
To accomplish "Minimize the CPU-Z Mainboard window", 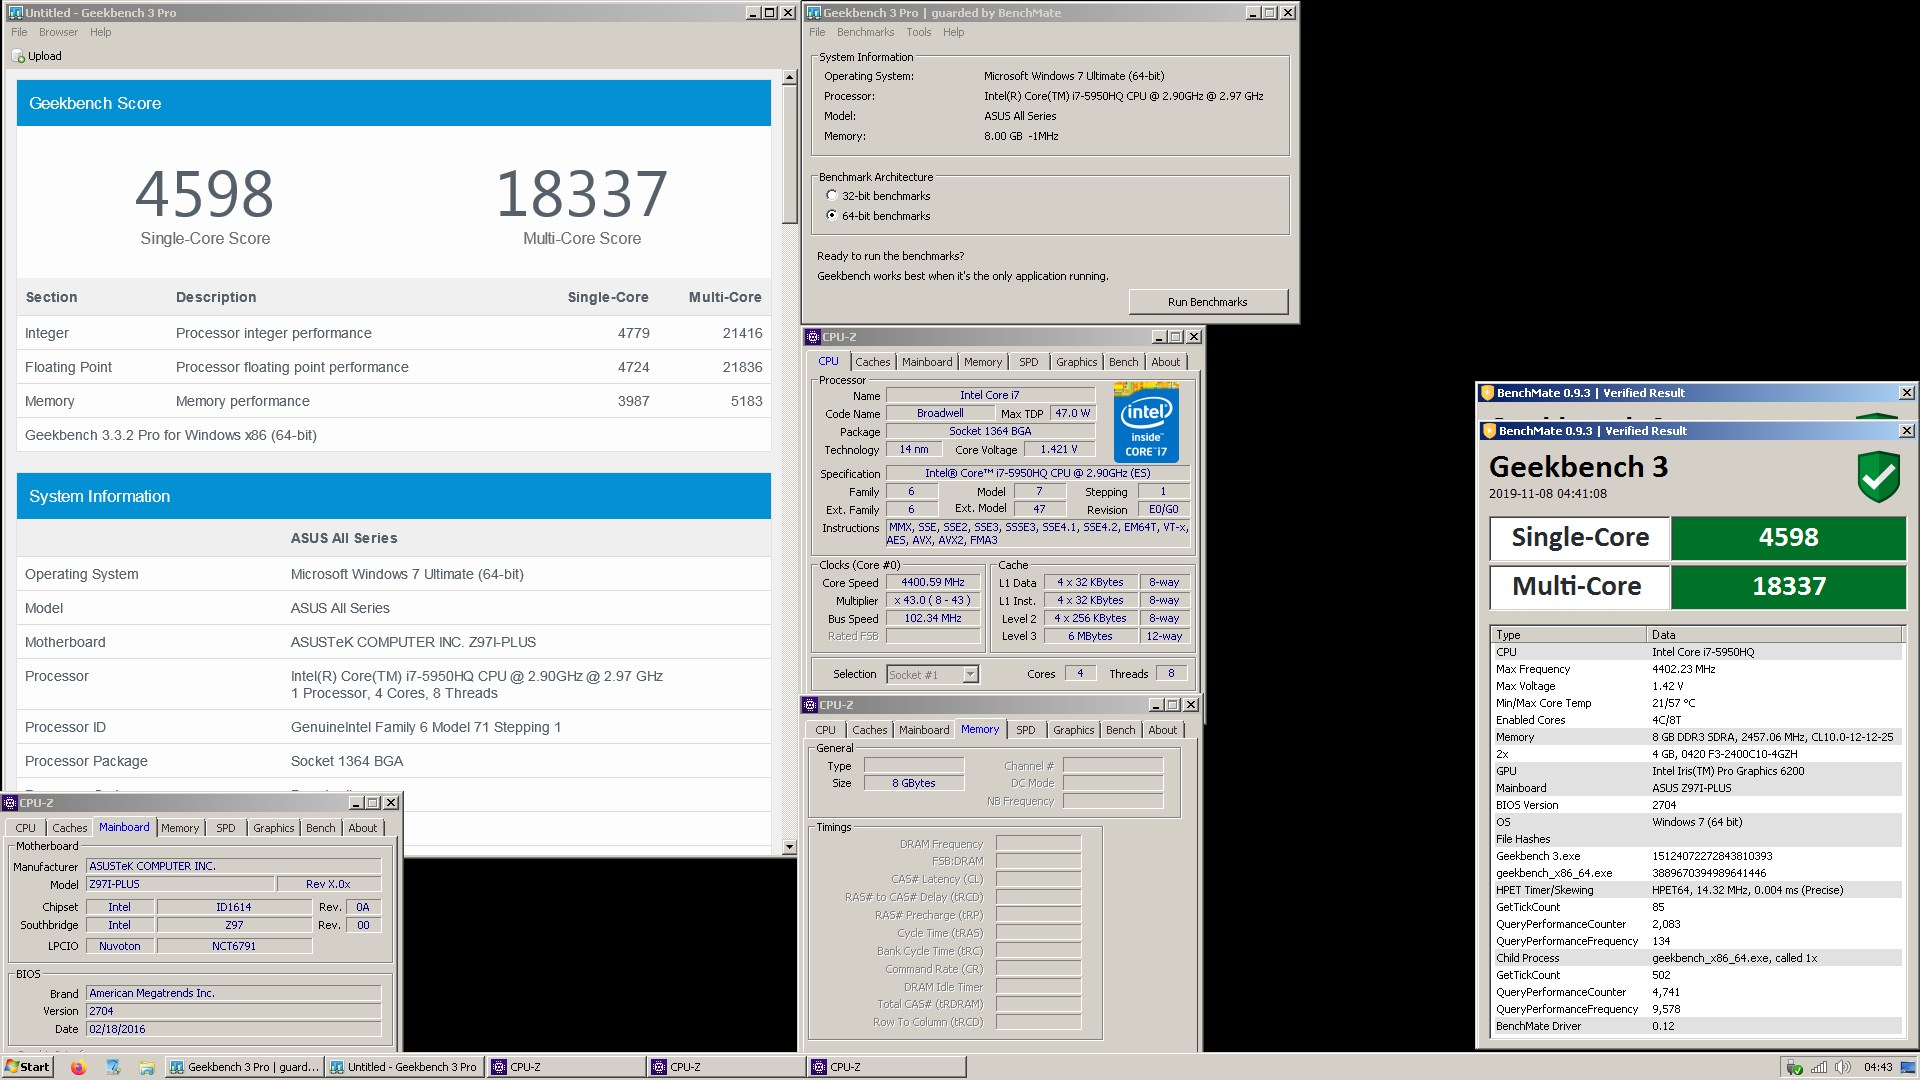I will point(355,803).
